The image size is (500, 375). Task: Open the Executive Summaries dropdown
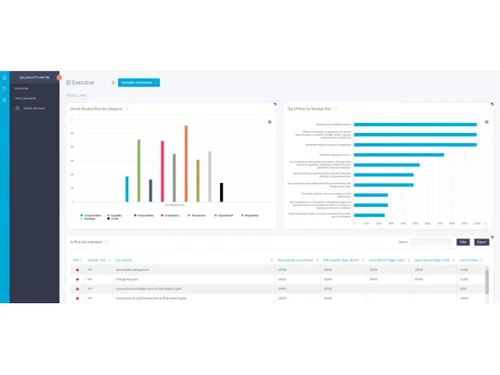pyautogui.click(x=139, y=82)
